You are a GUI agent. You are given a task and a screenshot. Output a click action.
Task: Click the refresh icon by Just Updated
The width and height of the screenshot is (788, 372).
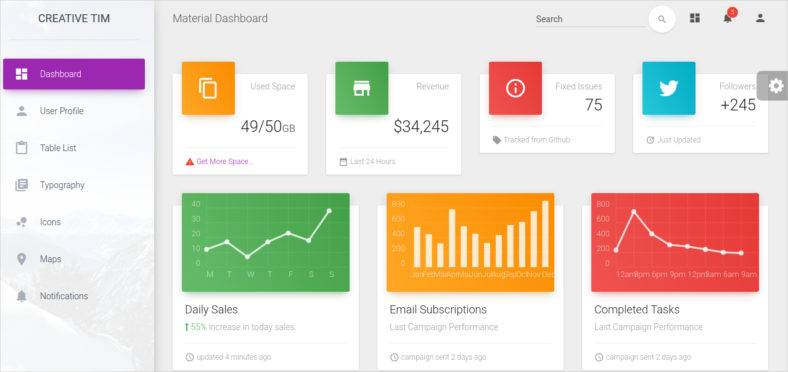point(650,140)
